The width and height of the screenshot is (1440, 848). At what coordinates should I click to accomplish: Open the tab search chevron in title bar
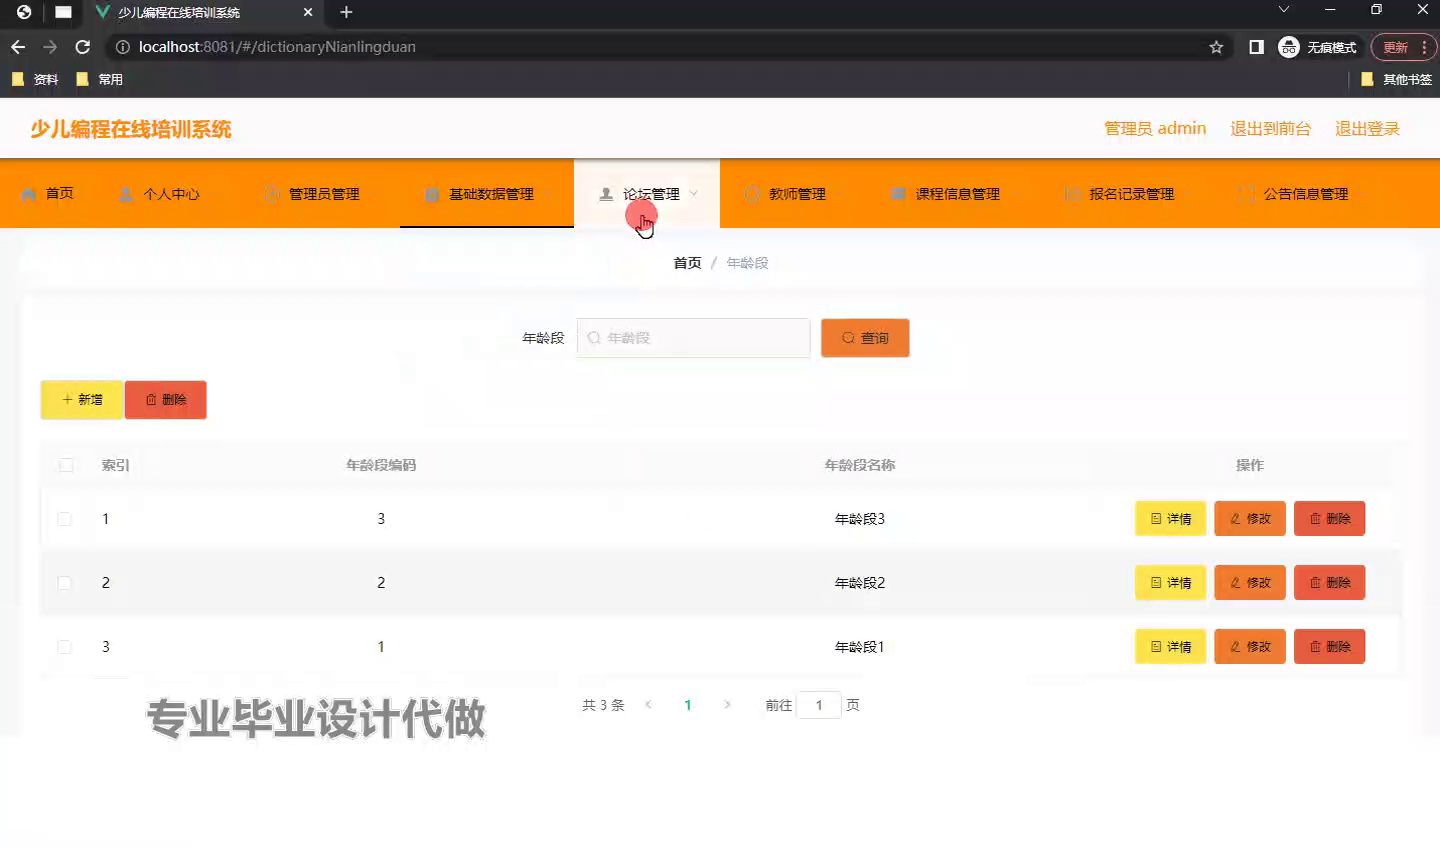click(x=1284, y=10)
